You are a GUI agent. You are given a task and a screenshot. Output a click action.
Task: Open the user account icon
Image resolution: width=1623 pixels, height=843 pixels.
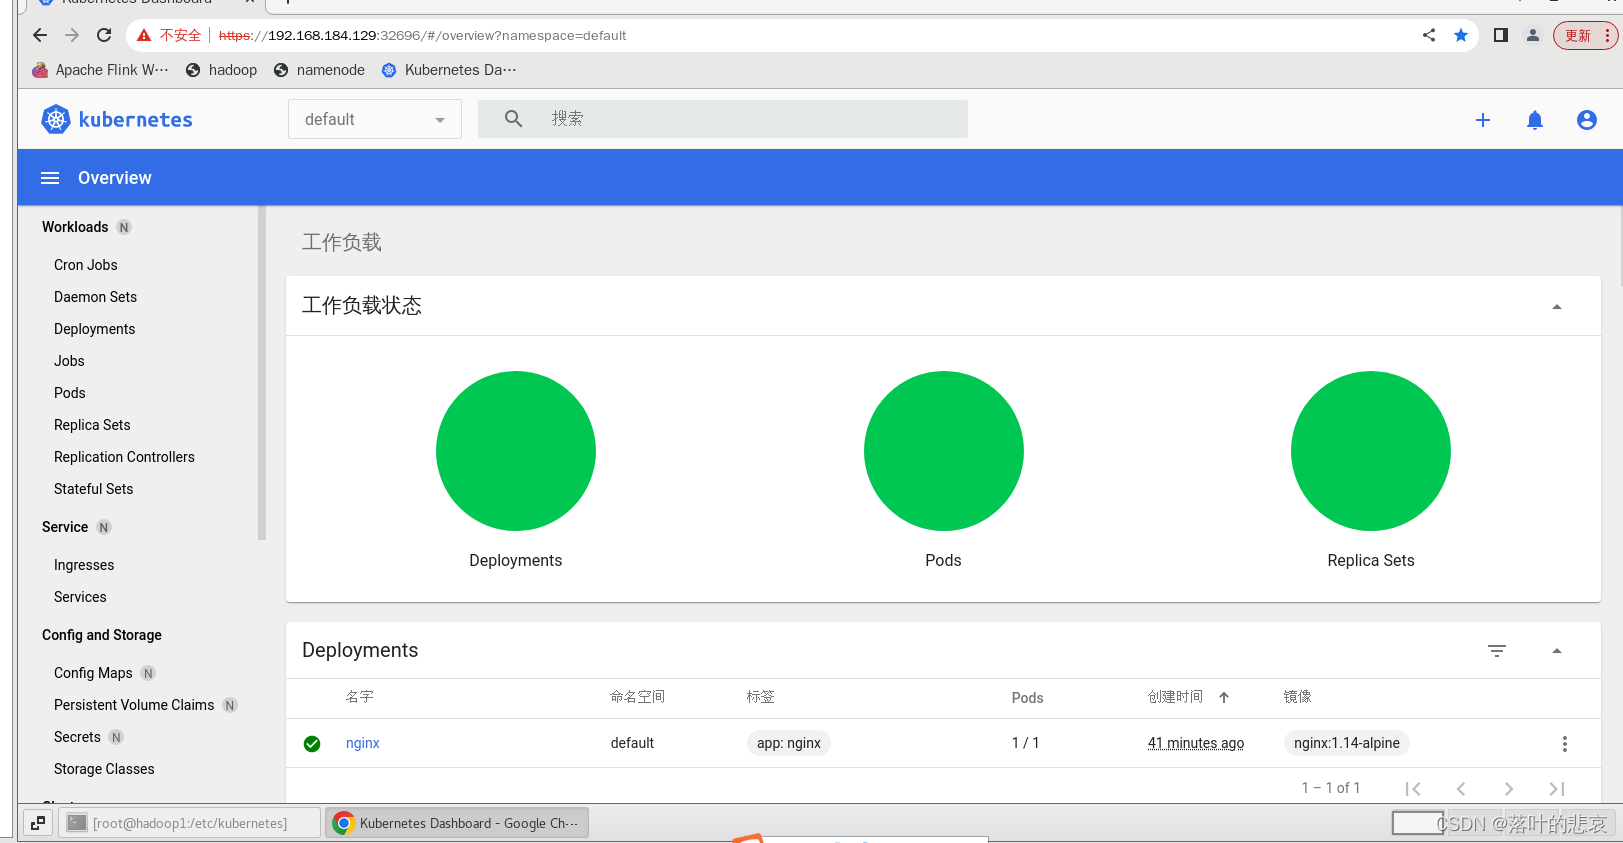(1587, 120)
